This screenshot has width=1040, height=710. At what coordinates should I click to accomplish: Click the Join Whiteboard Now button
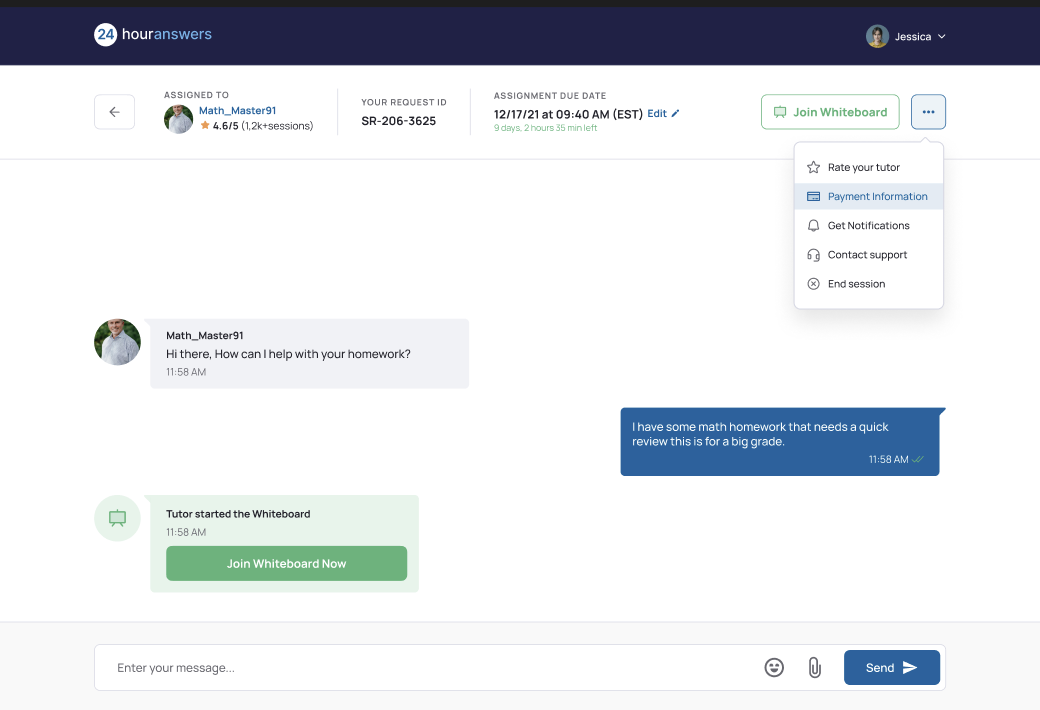click(x=287, y=563)
